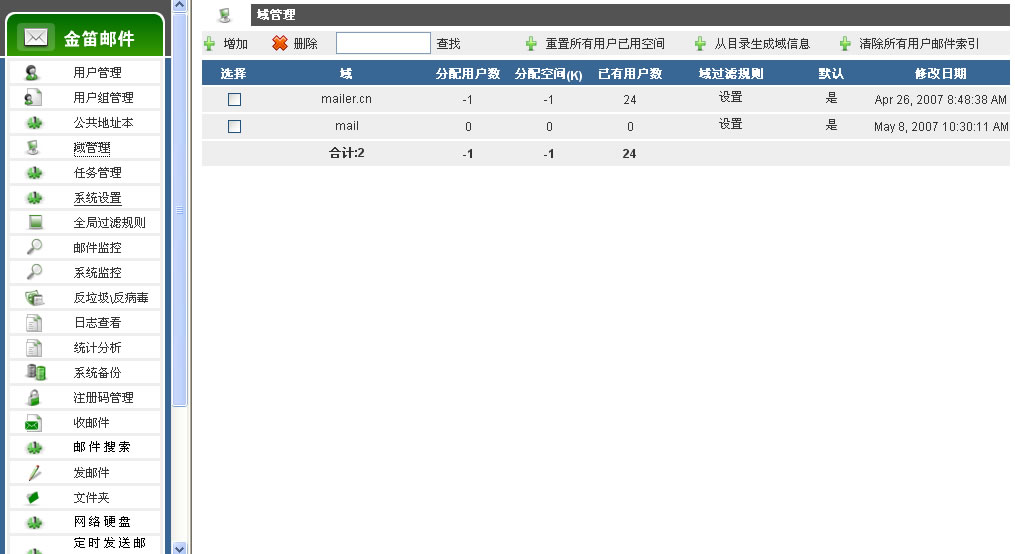Click the green plus icon beside 增加
The width and height of the screenshot is (1015, 554).
(209, 44)
